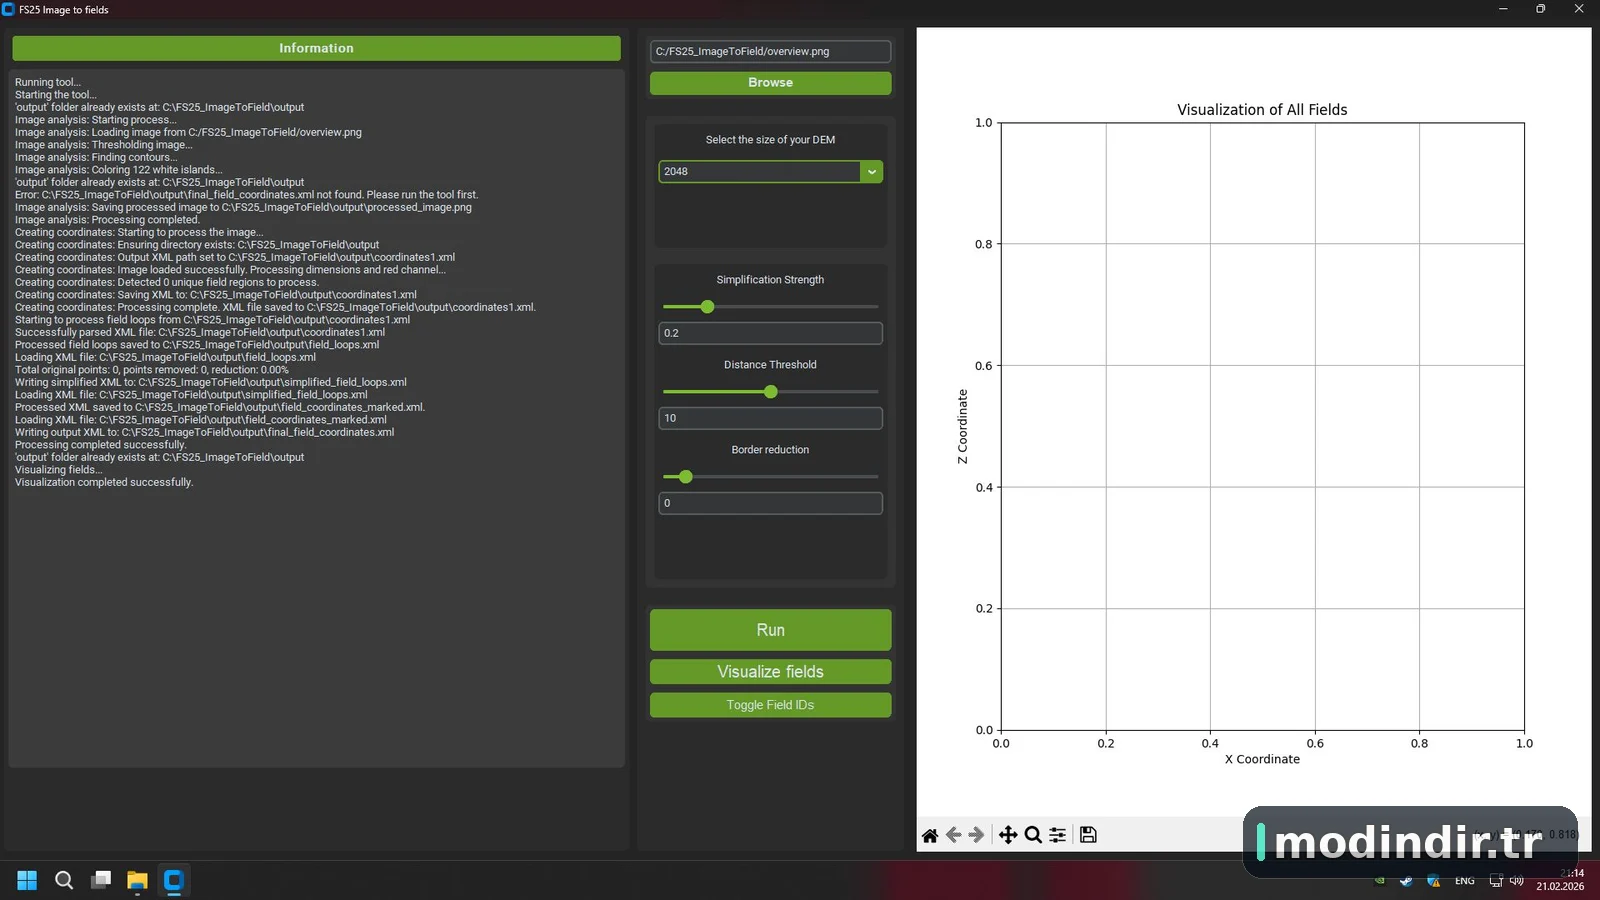This screenshot has width=1600, height=900.
Task: Click log line 'Coloring 122 white islands...'
Action: click(119, 170)
